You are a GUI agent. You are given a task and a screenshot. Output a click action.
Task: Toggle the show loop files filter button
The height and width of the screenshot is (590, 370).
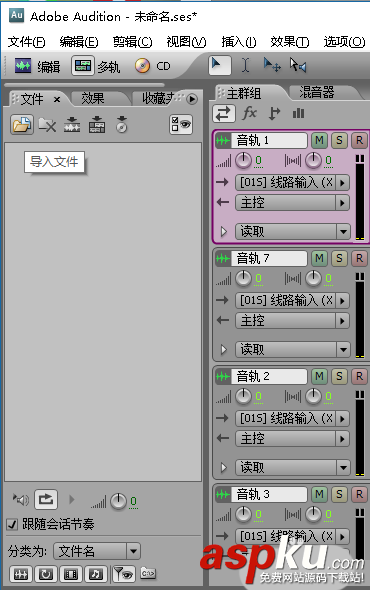pos(46,574)
